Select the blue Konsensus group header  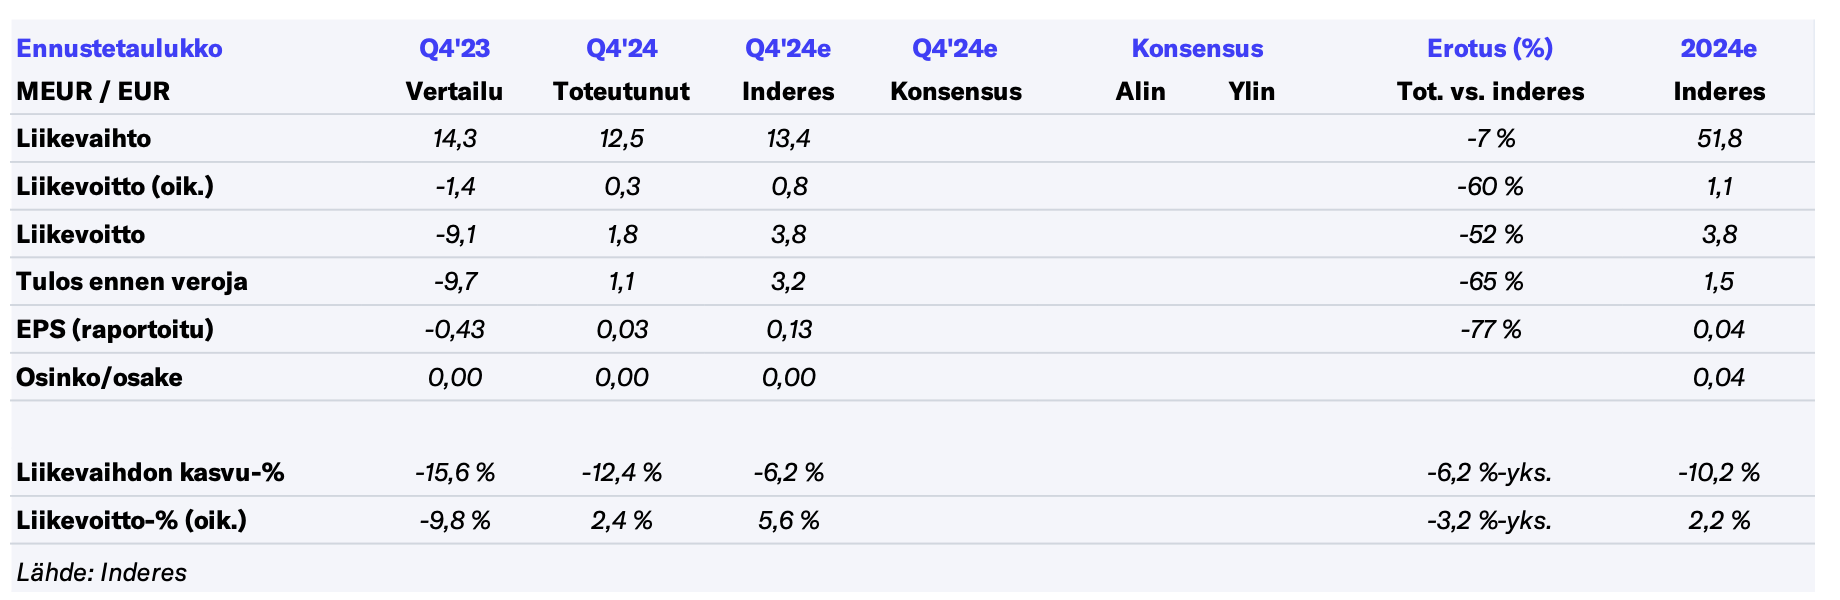pos(1197,48)
